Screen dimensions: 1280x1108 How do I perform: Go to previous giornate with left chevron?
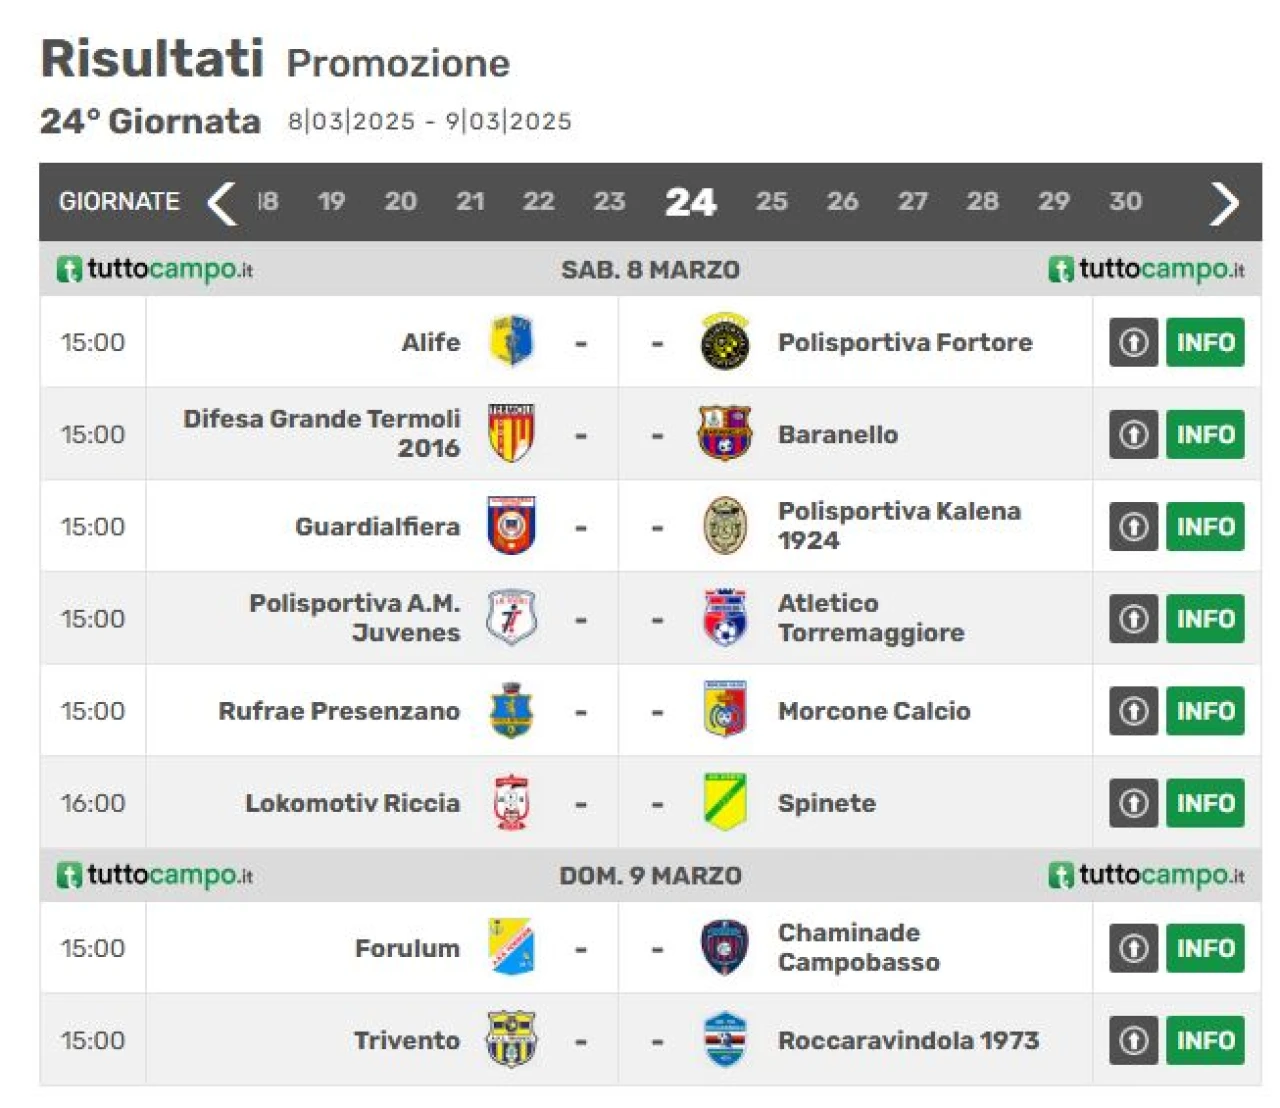221,202
